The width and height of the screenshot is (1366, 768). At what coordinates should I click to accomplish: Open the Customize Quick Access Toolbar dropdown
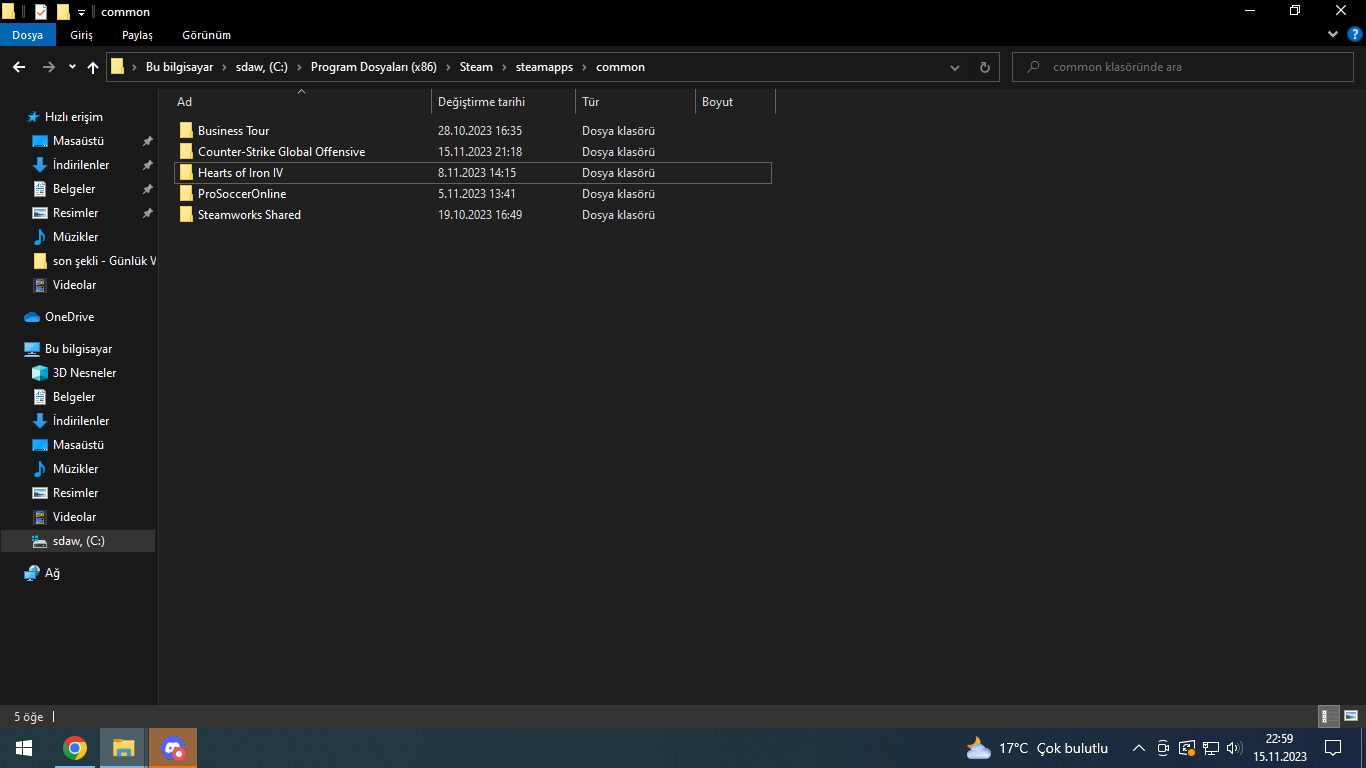(x=81, y=13)
